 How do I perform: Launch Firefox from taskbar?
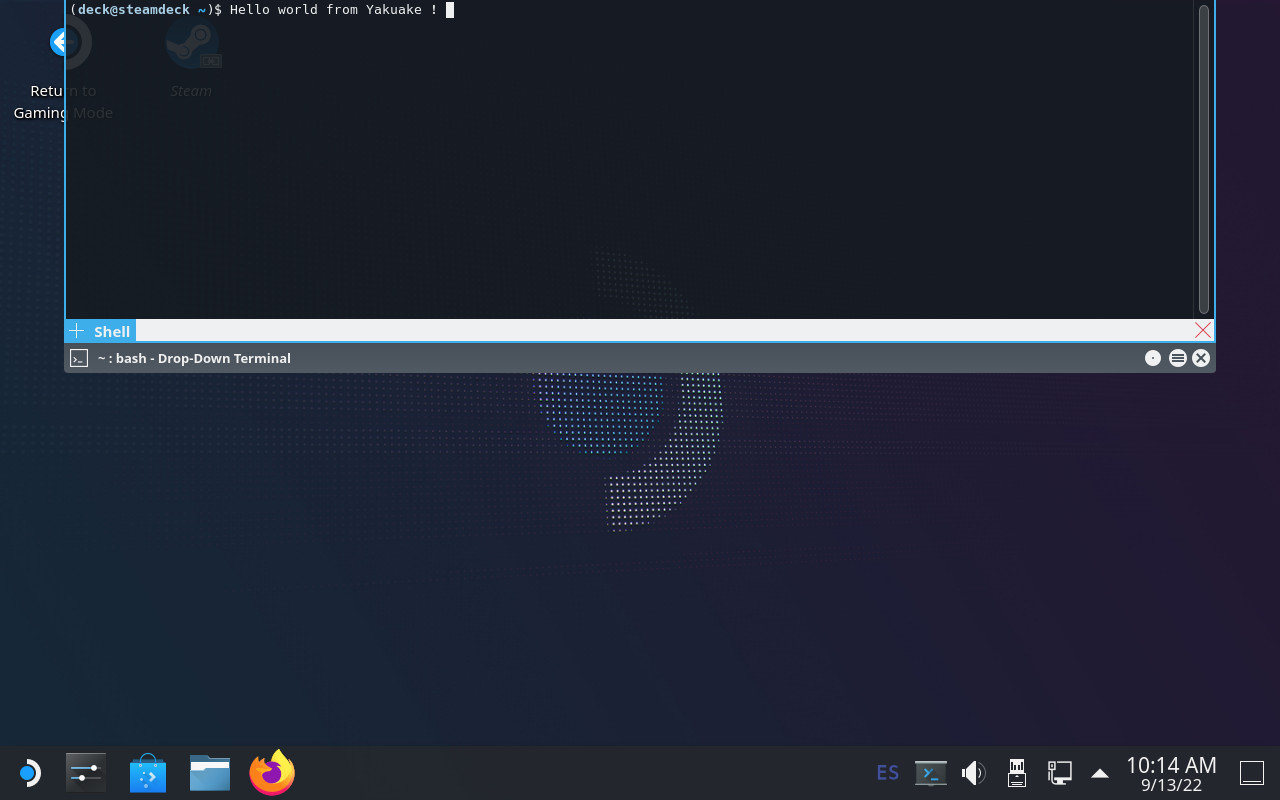(272, 773)
